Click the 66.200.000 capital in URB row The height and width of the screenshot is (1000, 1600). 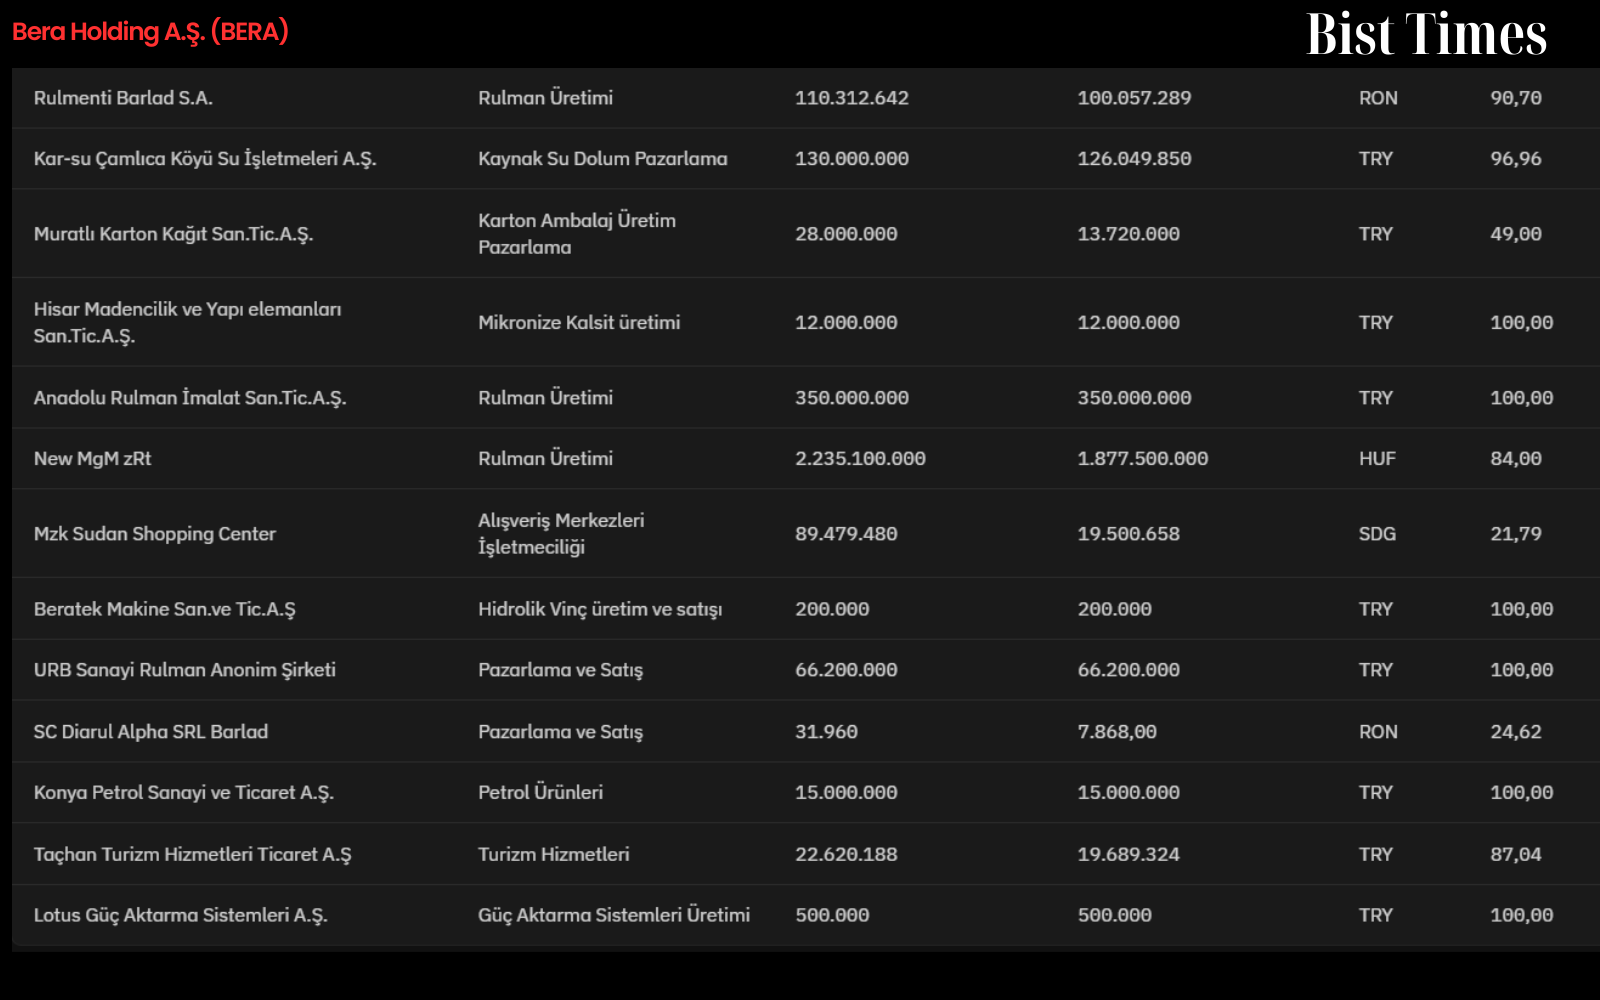pyautogui.click(x=846, y=671)
